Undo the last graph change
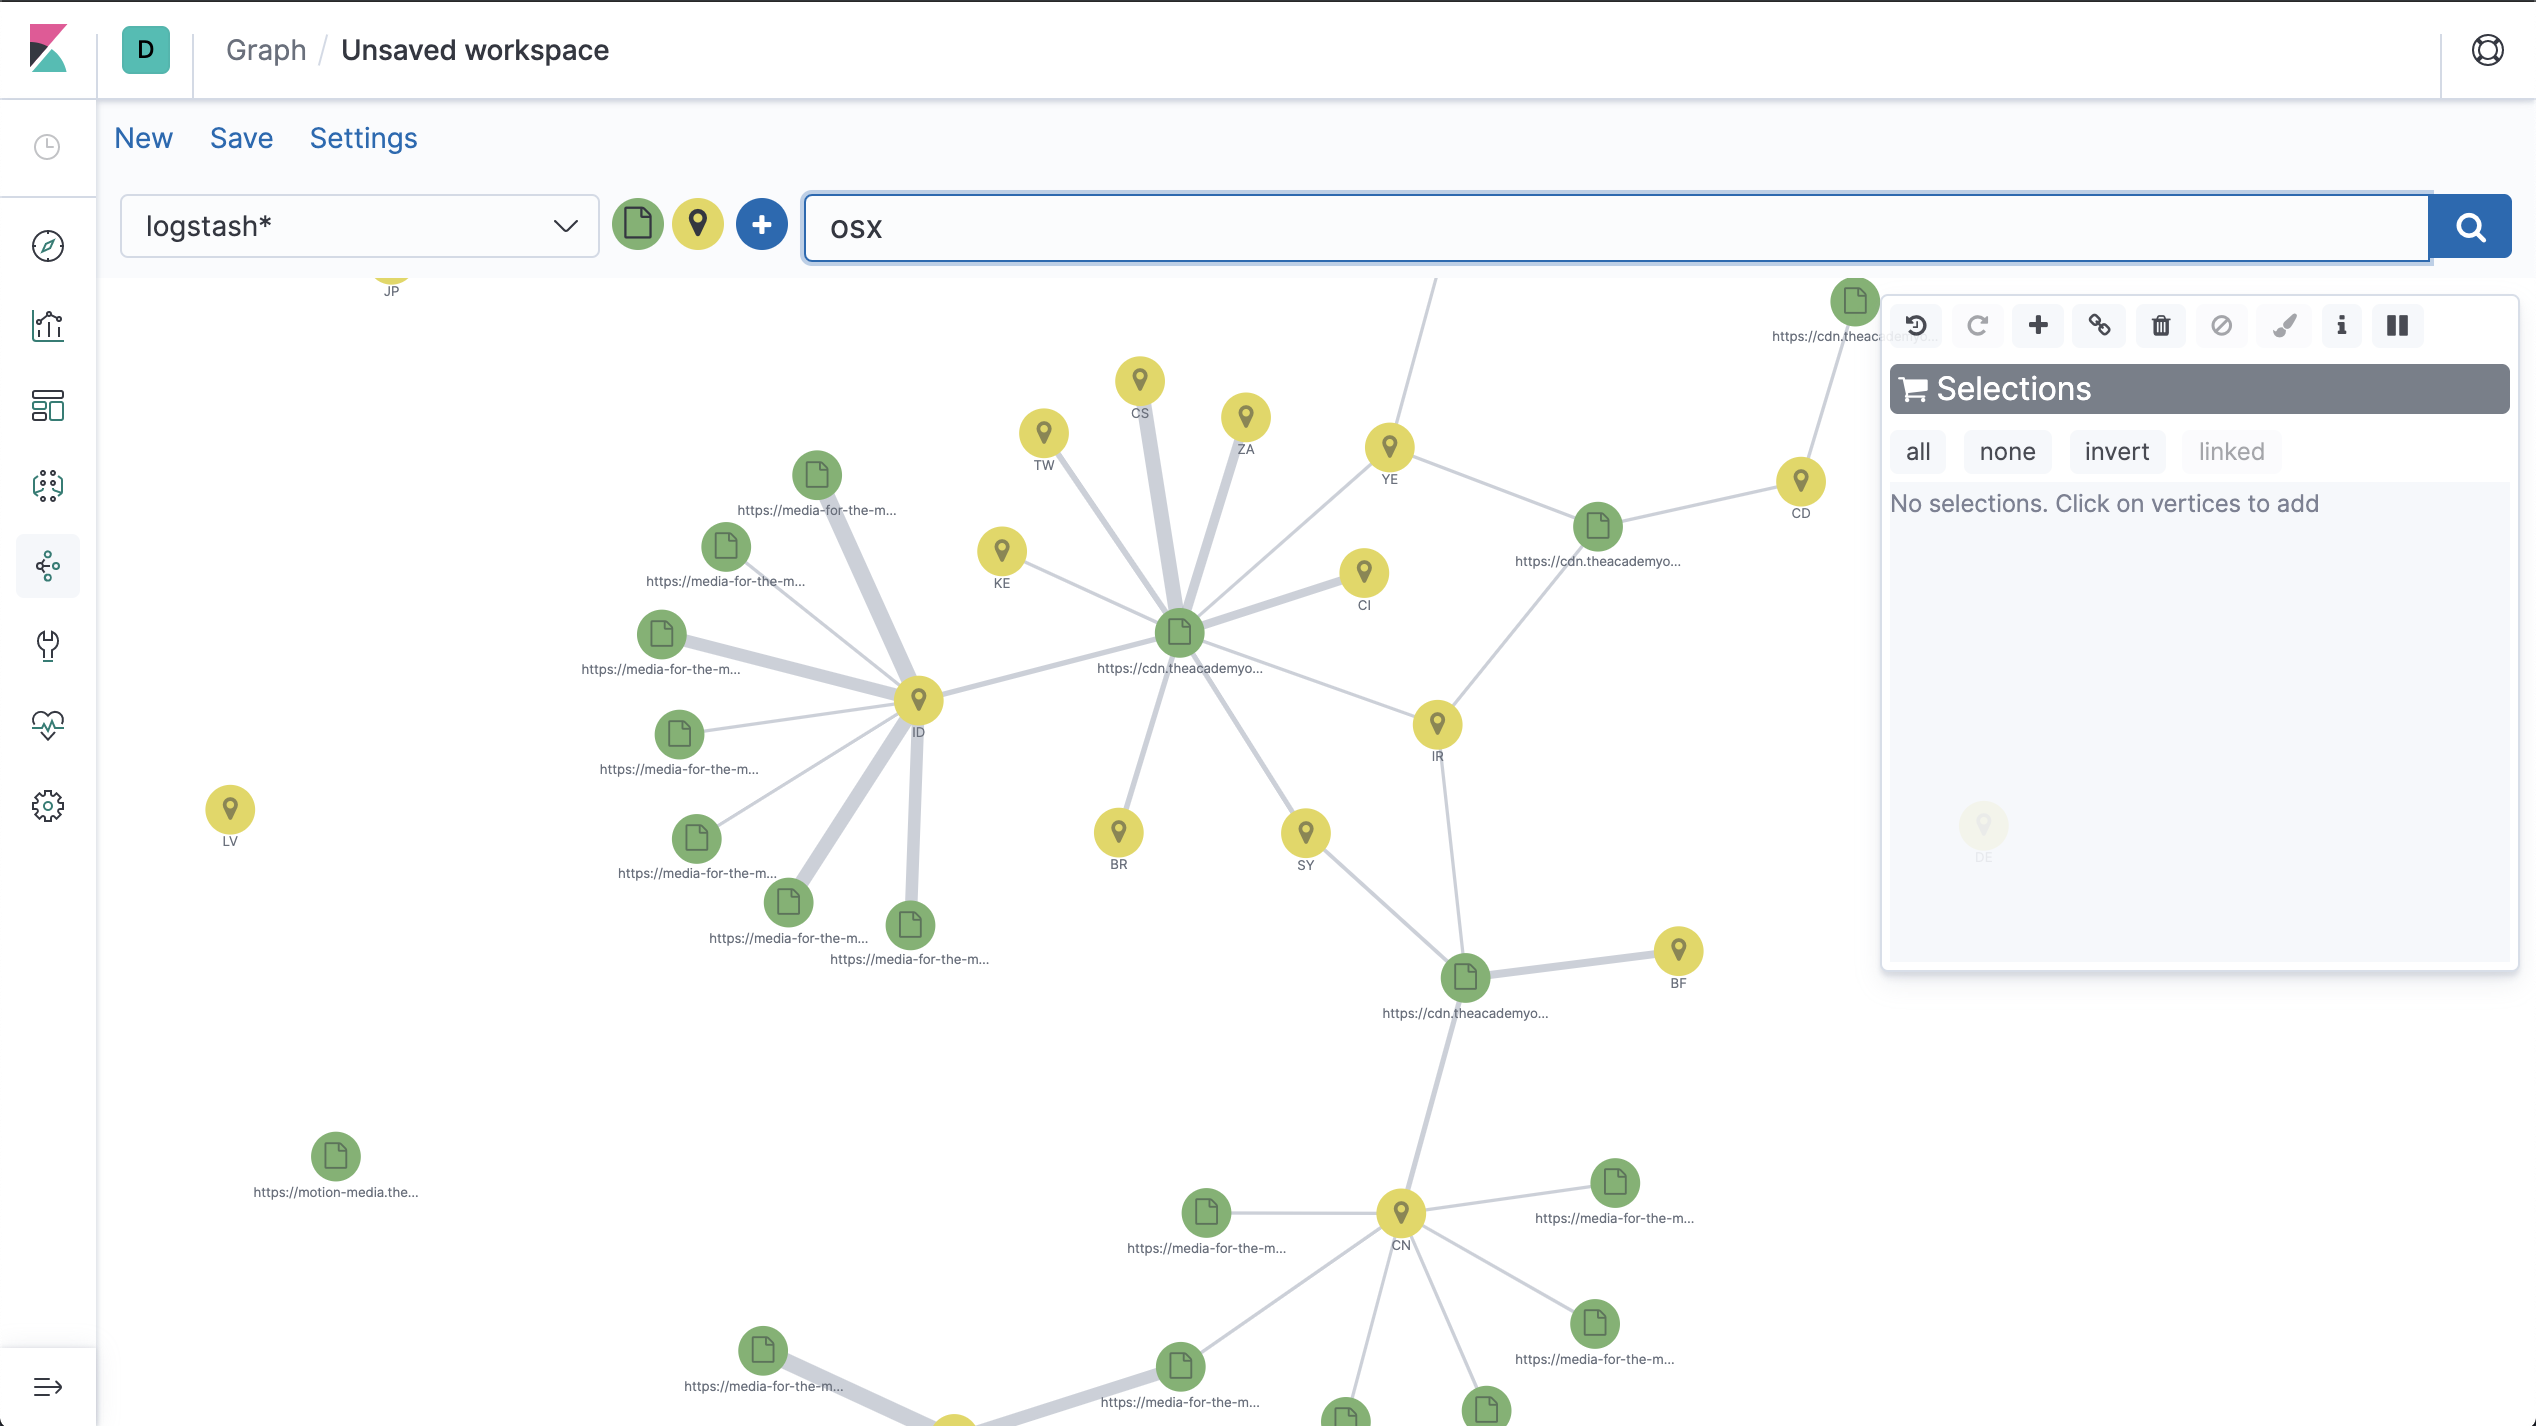 (1915, 325)
